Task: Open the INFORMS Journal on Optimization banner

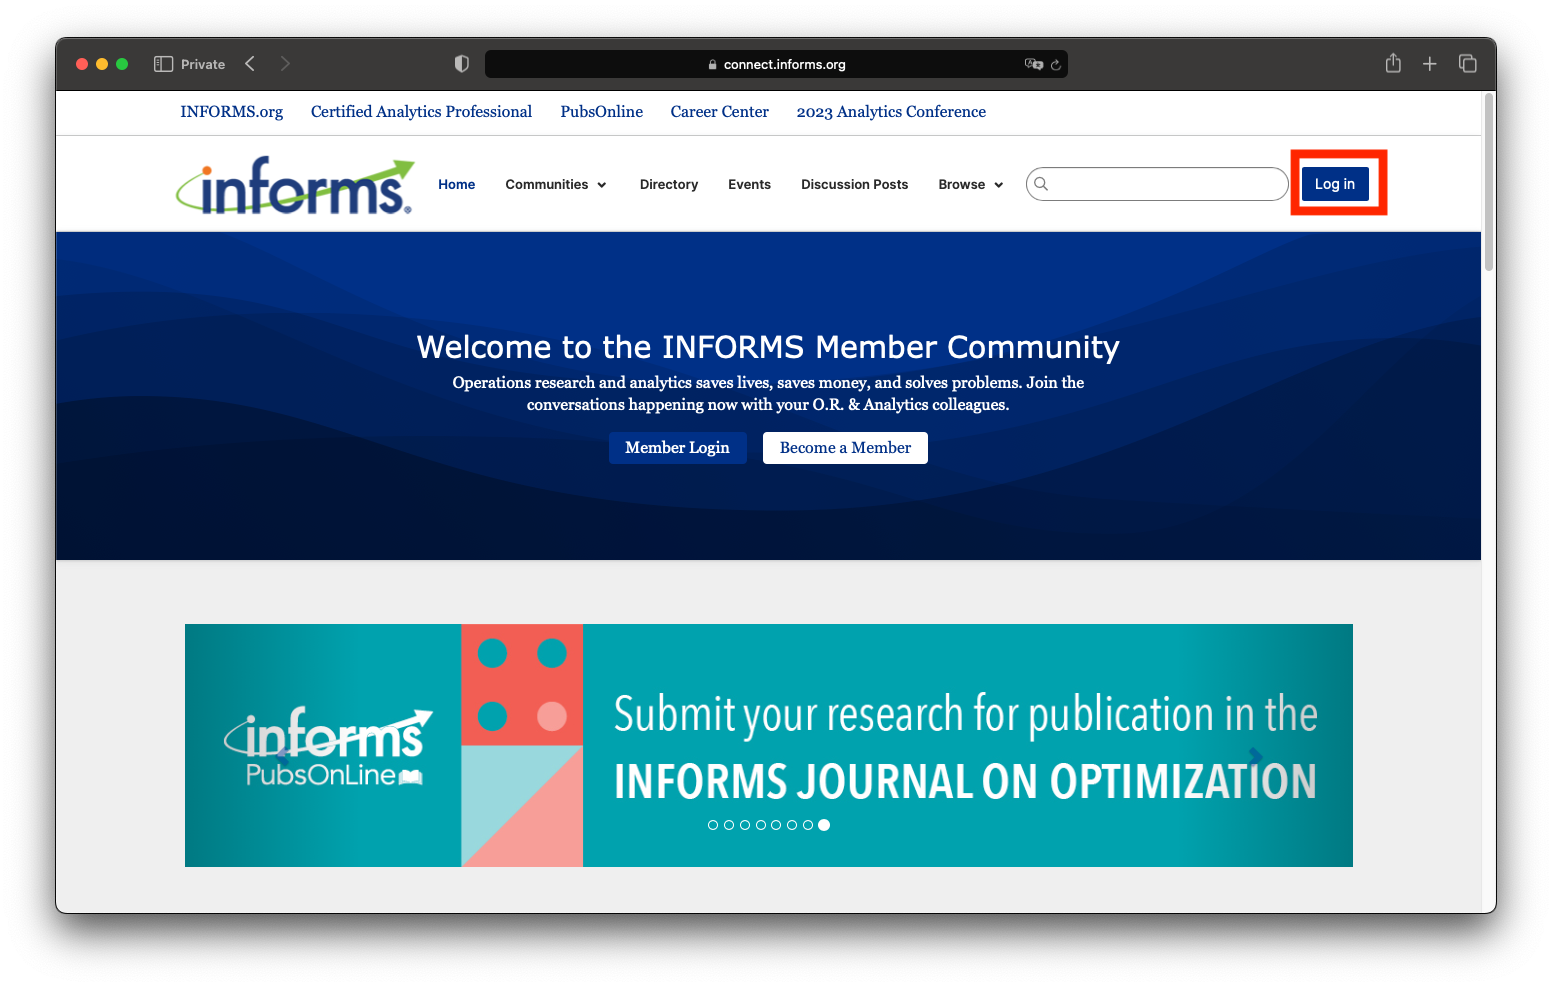Action: (x=768, y=745)
